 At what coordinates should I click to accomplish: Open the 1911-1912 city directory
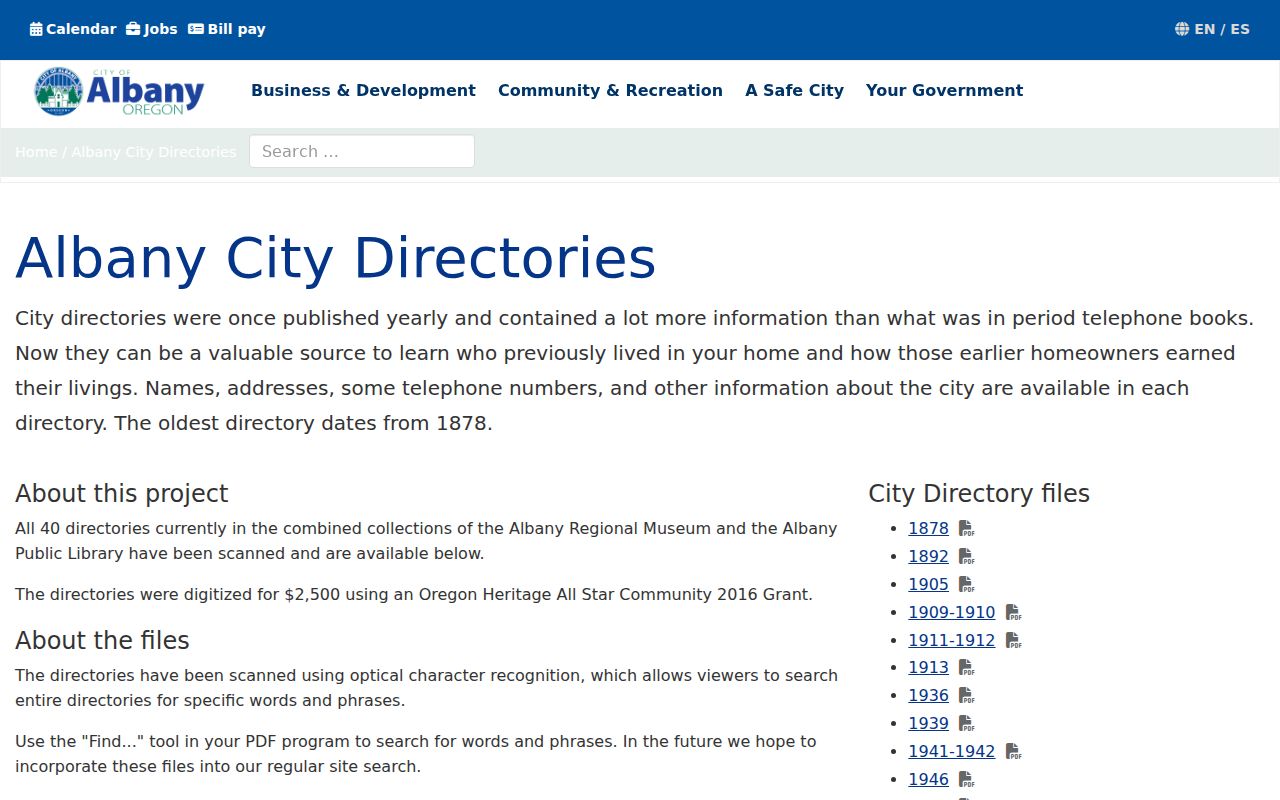coord(951,640)
